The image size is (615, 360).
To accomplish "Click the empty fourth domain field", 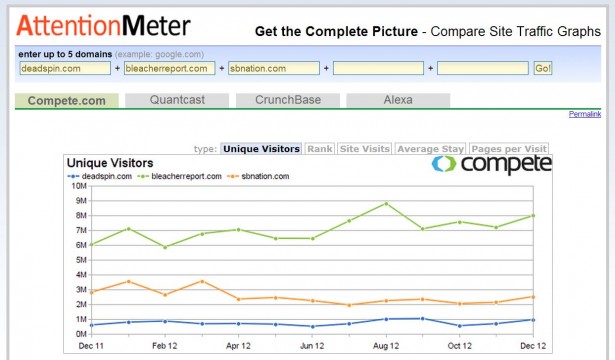I will 378,68.
